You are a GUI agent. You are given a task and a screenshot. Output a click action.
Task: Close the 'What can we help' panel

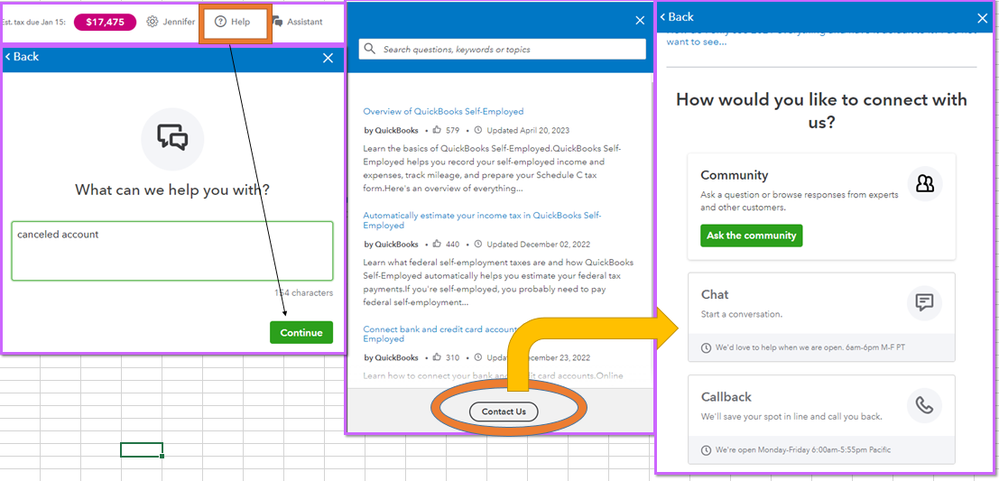tap(328, 58)
